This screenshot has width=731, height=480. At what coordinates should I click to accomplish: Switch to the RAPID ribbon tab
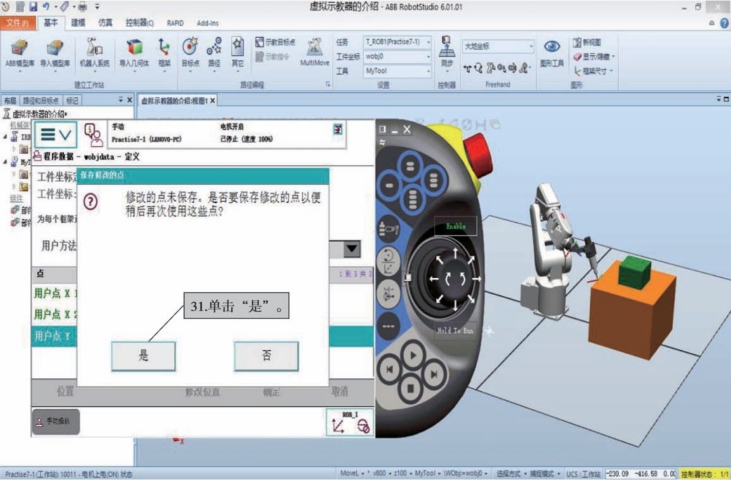click(175, 23)
